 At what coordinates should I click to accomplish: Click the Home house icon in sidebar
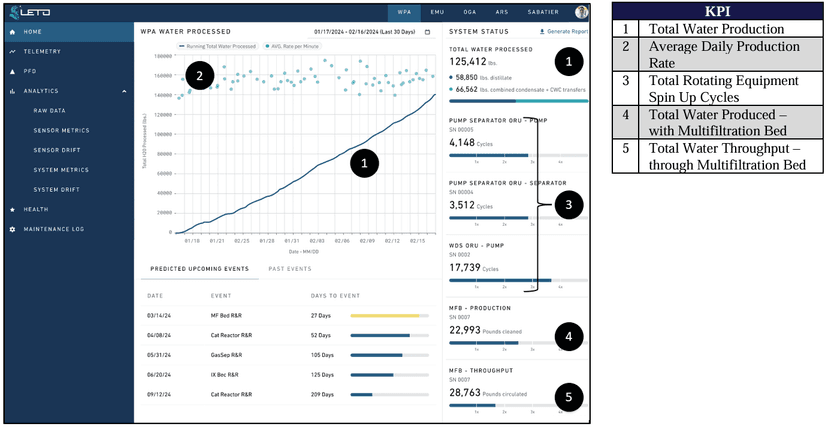coord(12,32)
